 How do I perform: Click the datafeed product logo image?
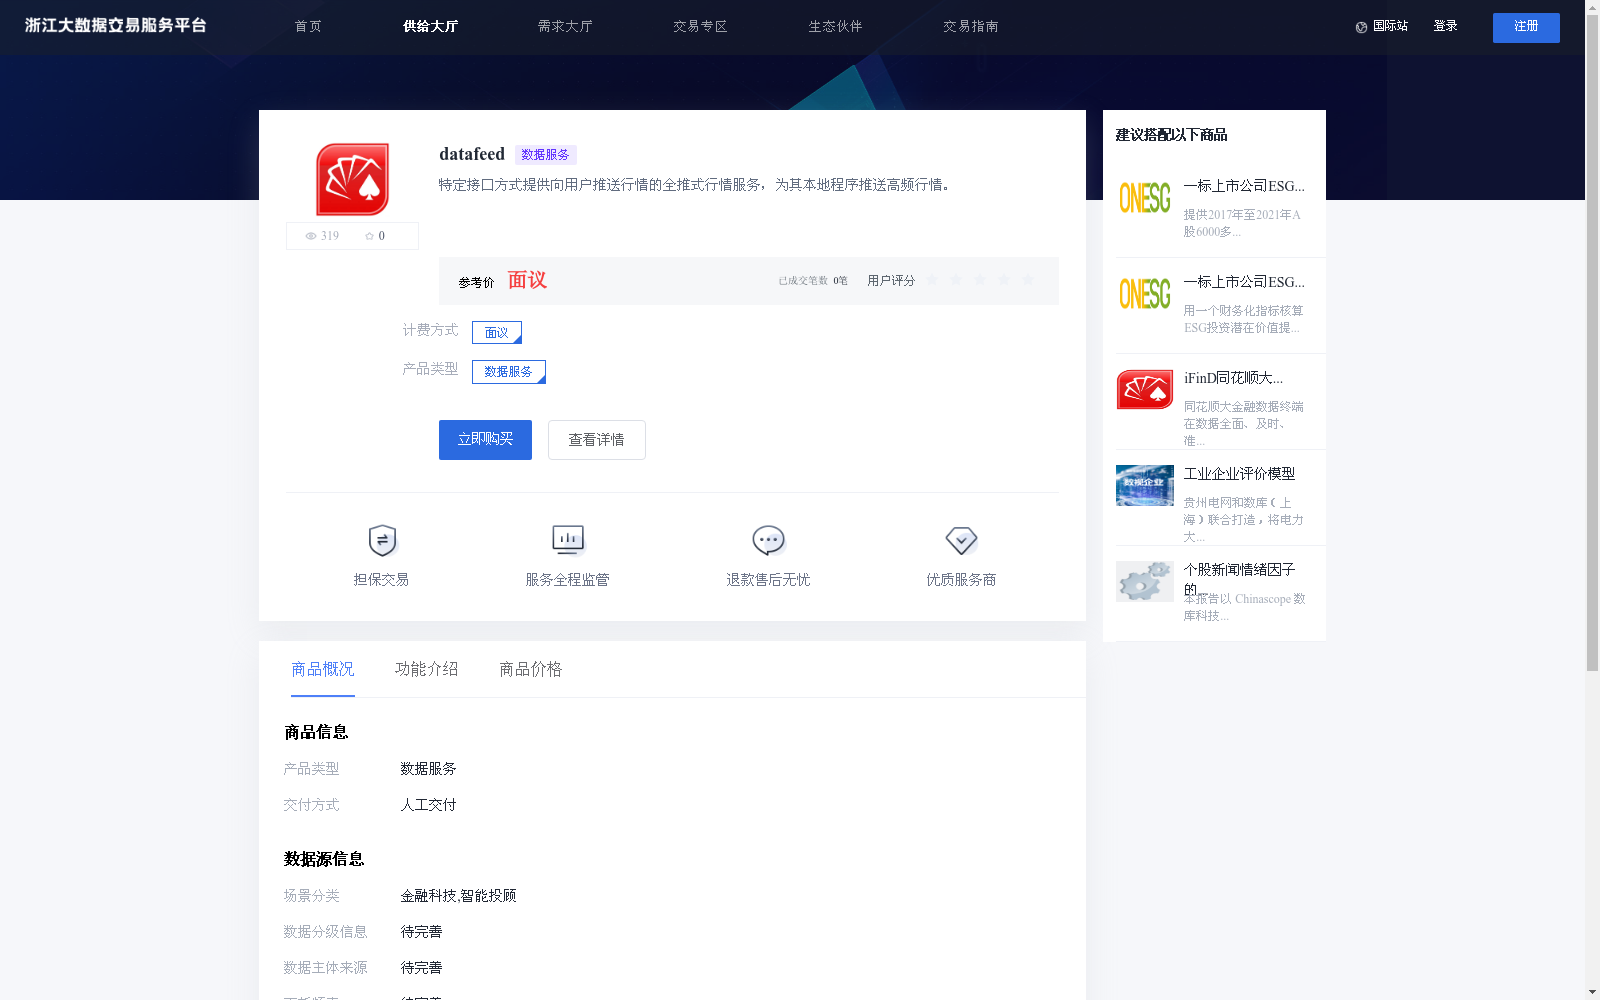point(352,180)
